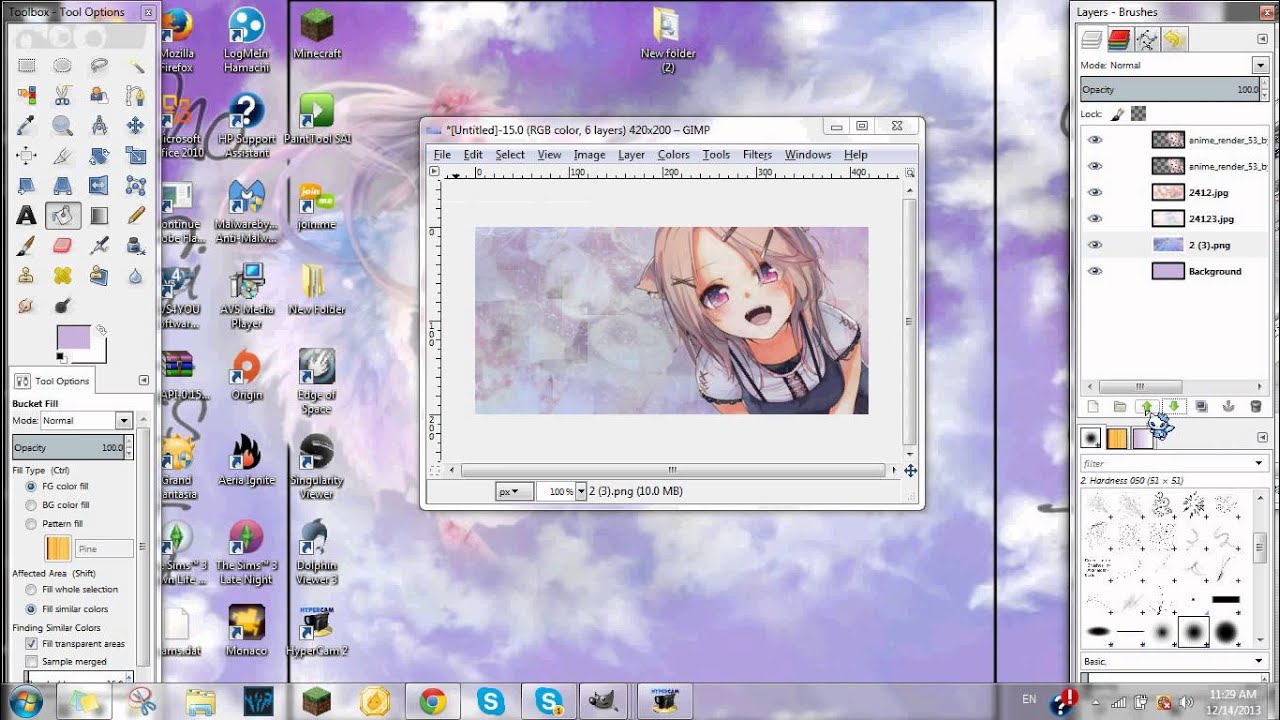Hide the 24123.jpg layer

coord(1095,218)
